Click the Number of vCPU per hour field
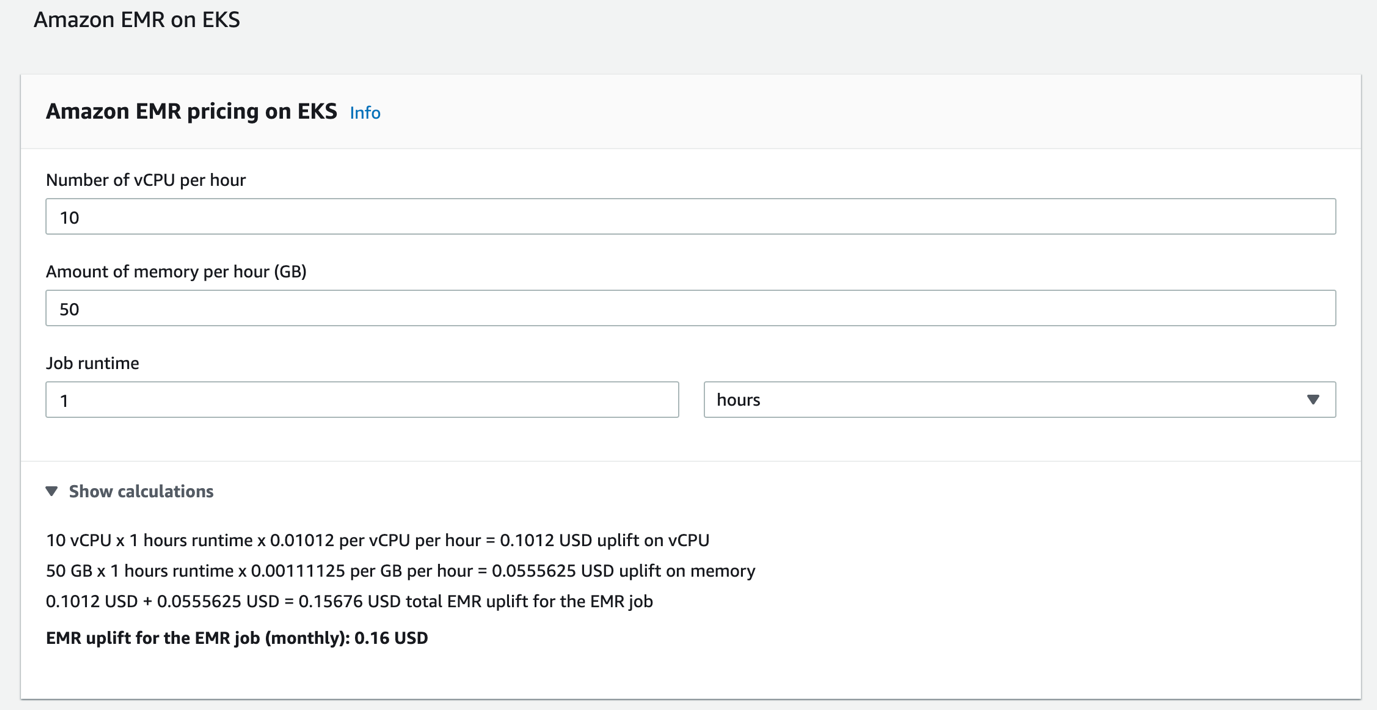The image size is (1377, 710). point(690,217)
